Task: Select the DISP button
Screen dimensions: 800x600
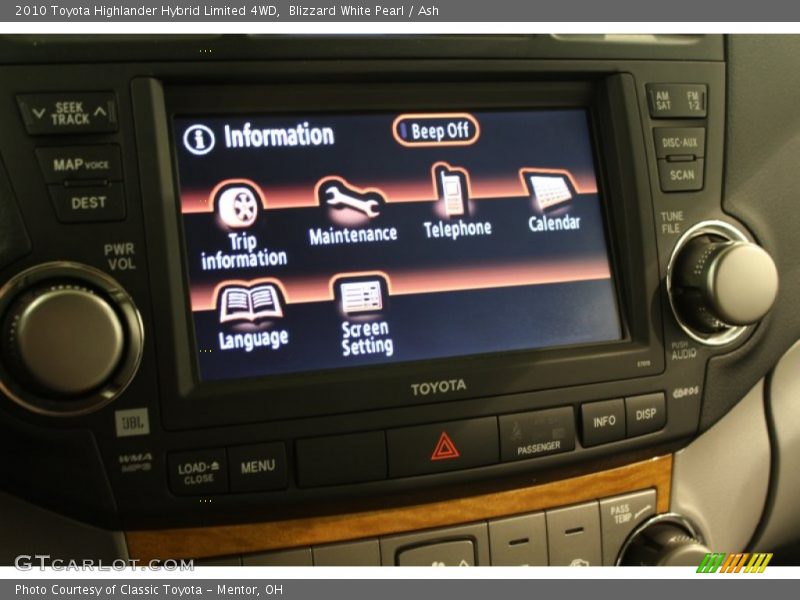Action: point(646,414)
